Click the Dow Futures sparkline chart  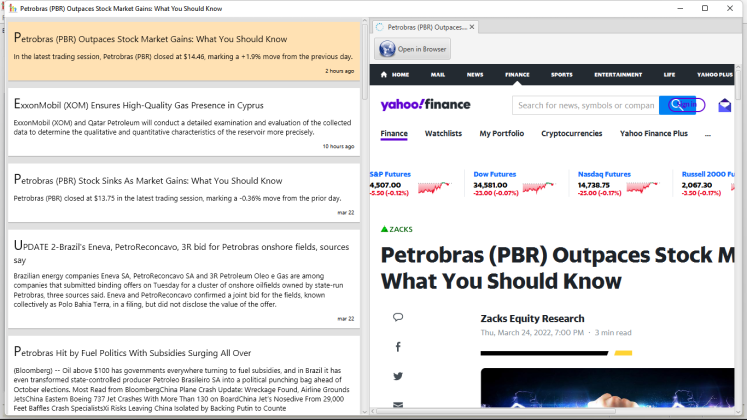pos(538,188)
